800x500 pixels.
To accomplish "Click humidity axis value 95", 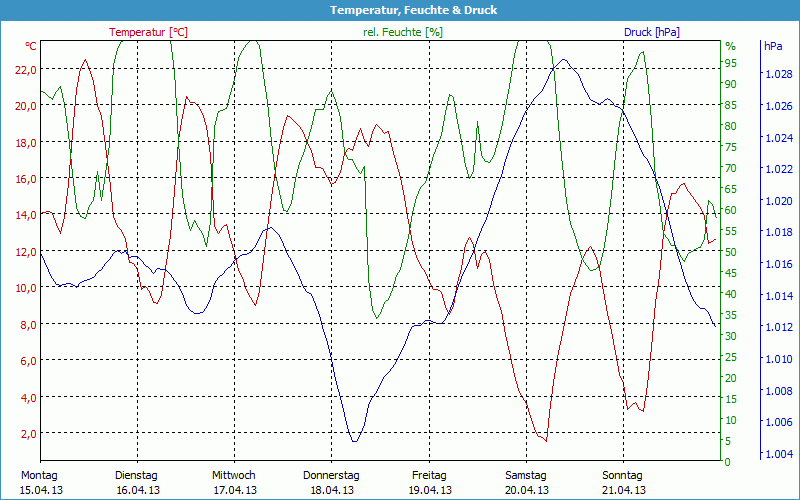I will [x=731, y=63].
